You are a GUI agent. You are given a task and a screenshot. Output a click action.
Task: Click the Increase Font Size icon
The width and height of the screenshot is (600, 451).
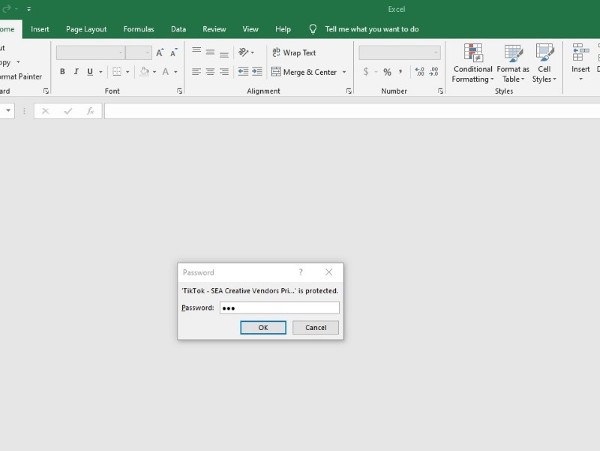point(160,52)
